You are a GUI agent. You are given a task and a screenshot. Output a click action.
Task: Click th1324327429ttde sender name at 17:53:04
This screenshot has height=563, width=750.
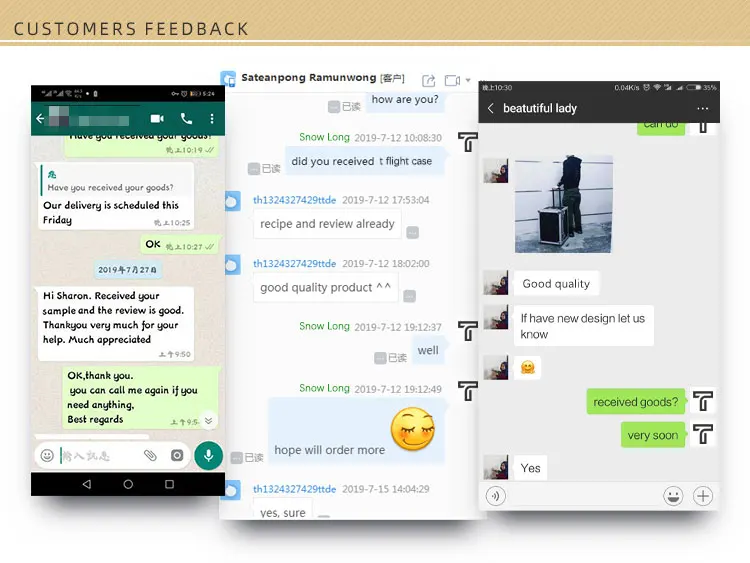pyautogui.click(x=295, y=200)
